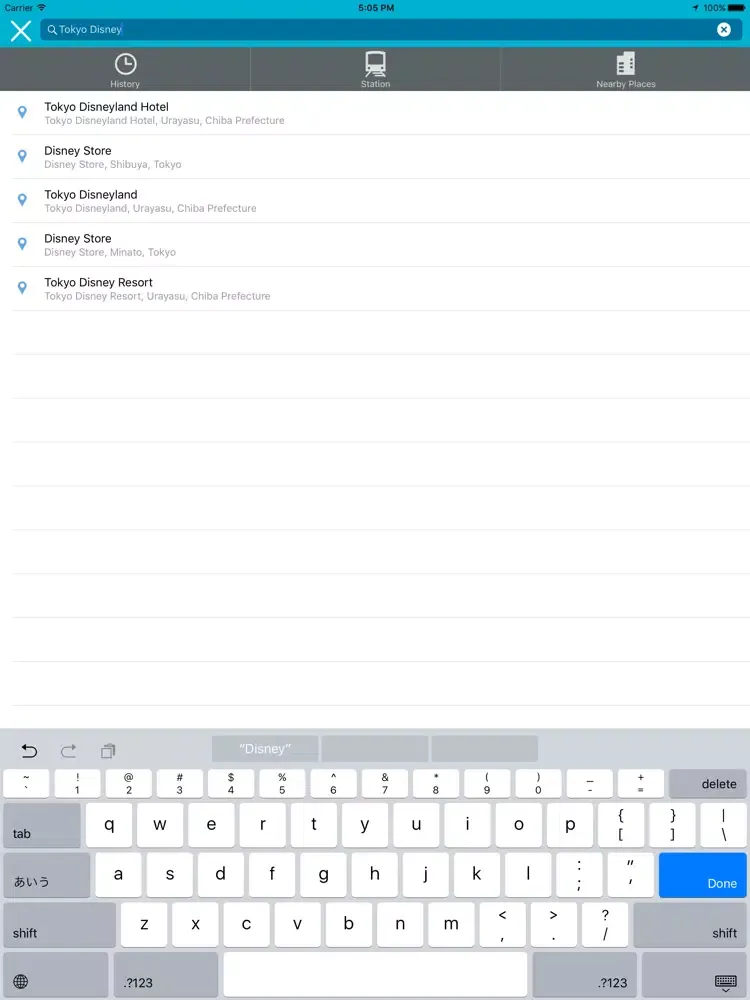Image resolution: width=750 pixels, height=1000 pixels.
Task: Tap the letter m key
Action: (x=451, y=925)
